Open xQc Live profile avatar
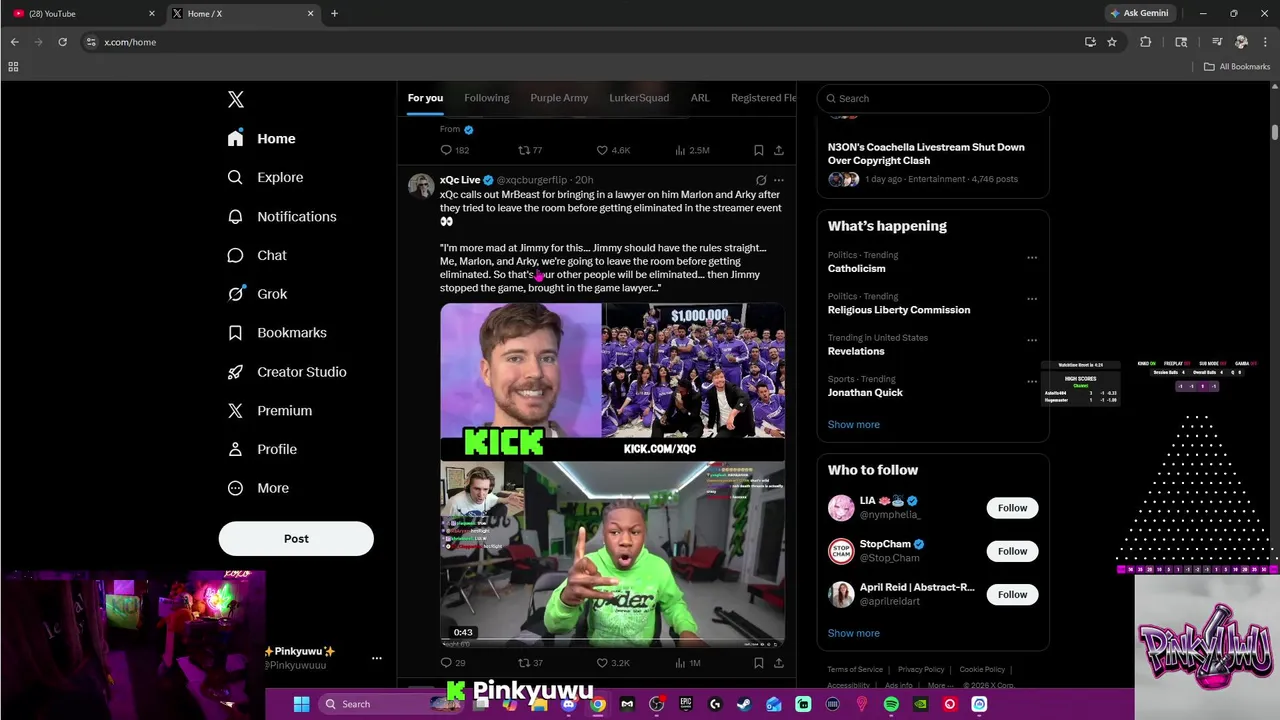Image resolution: width=1280 pixels, height=720 pixels. click(x=421, y=186)
